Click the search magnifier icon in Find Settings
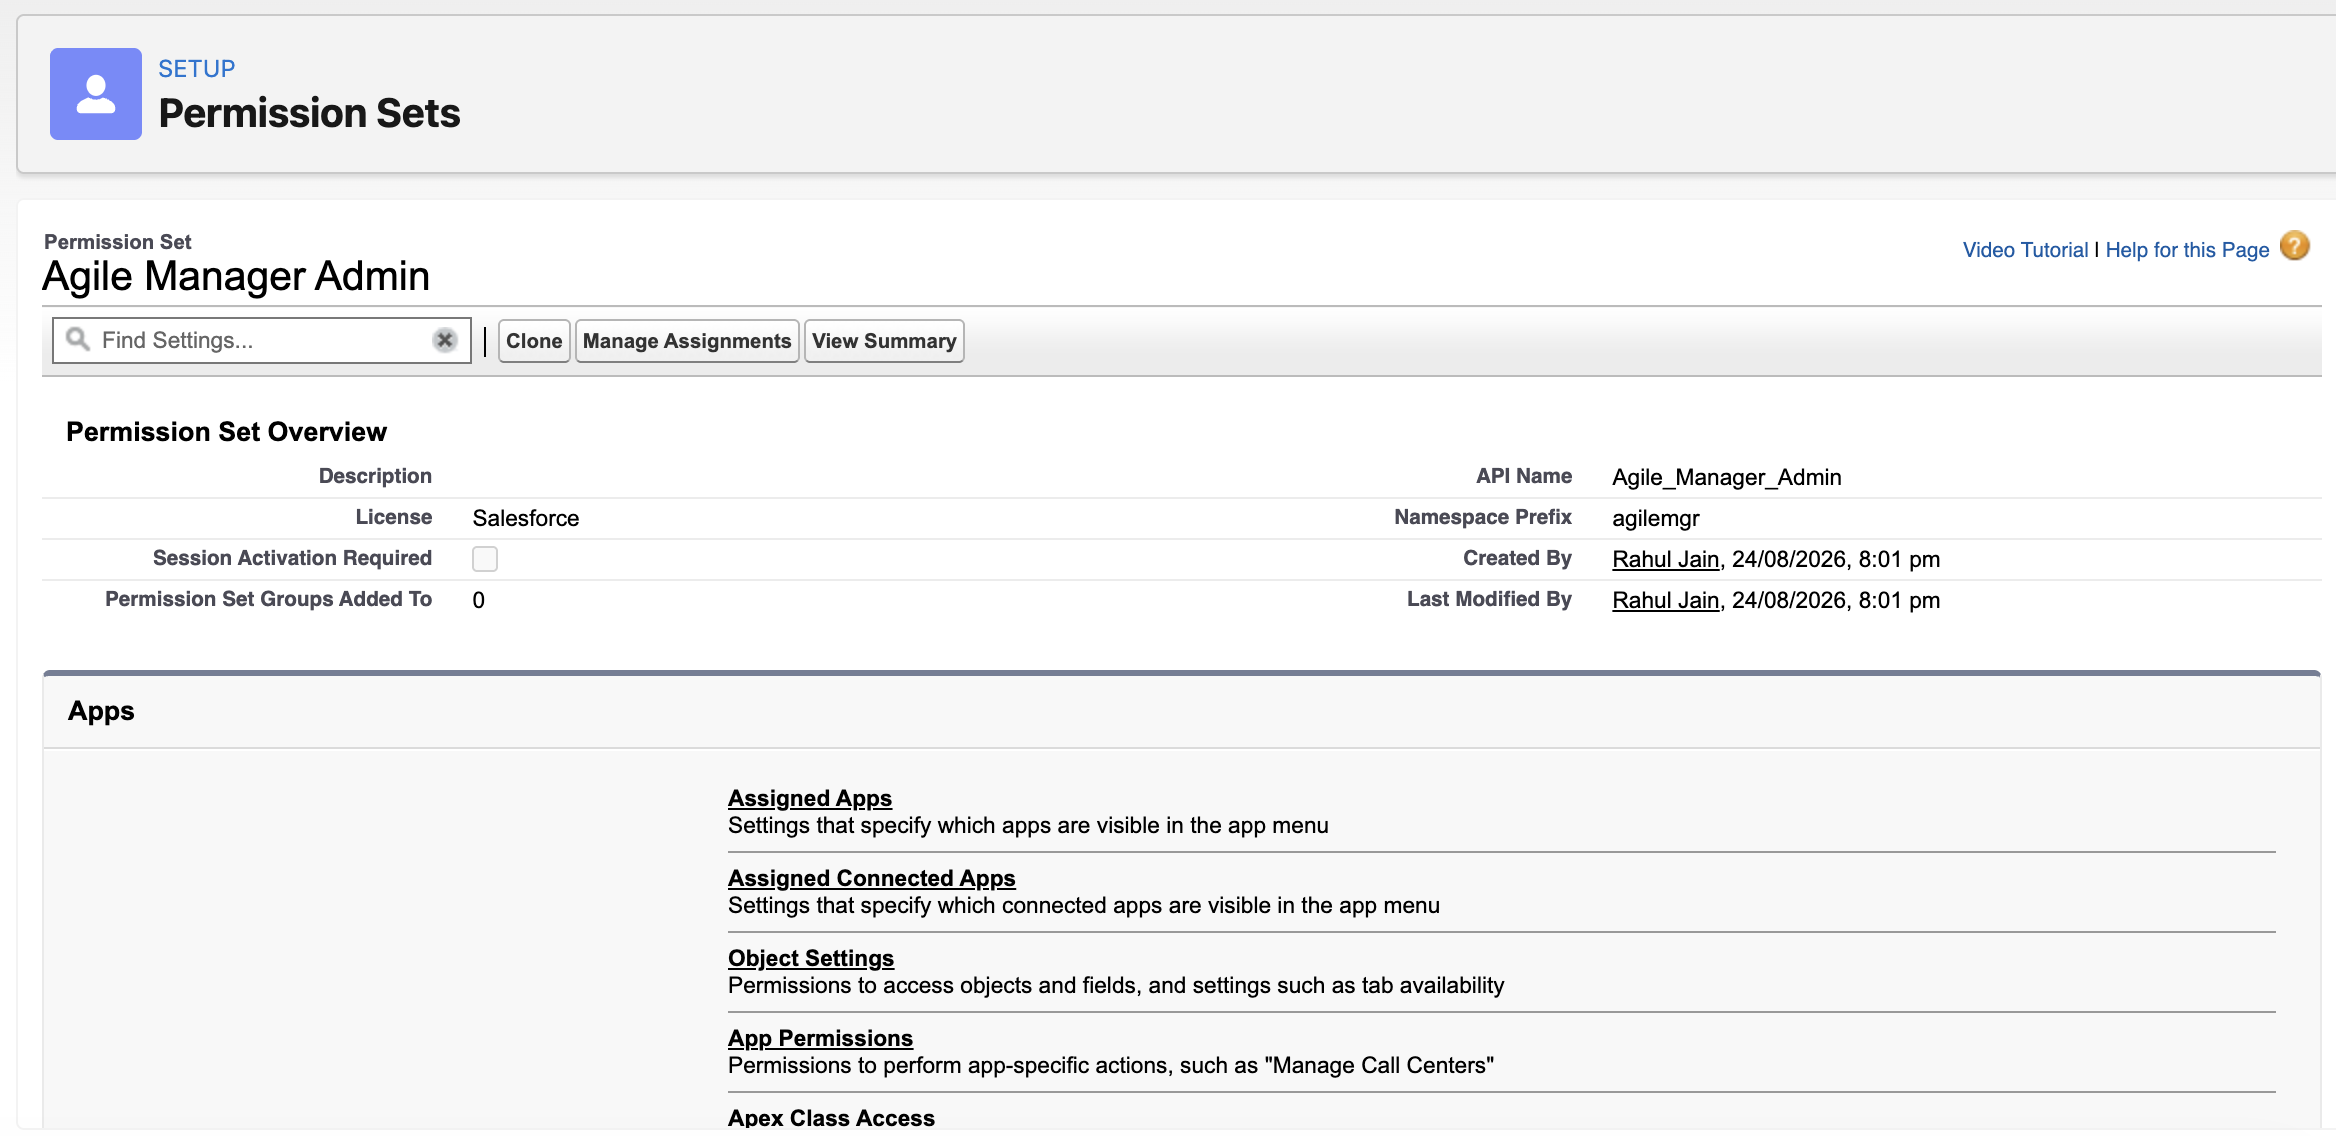2336x1136 pixels. pos(78,340)
